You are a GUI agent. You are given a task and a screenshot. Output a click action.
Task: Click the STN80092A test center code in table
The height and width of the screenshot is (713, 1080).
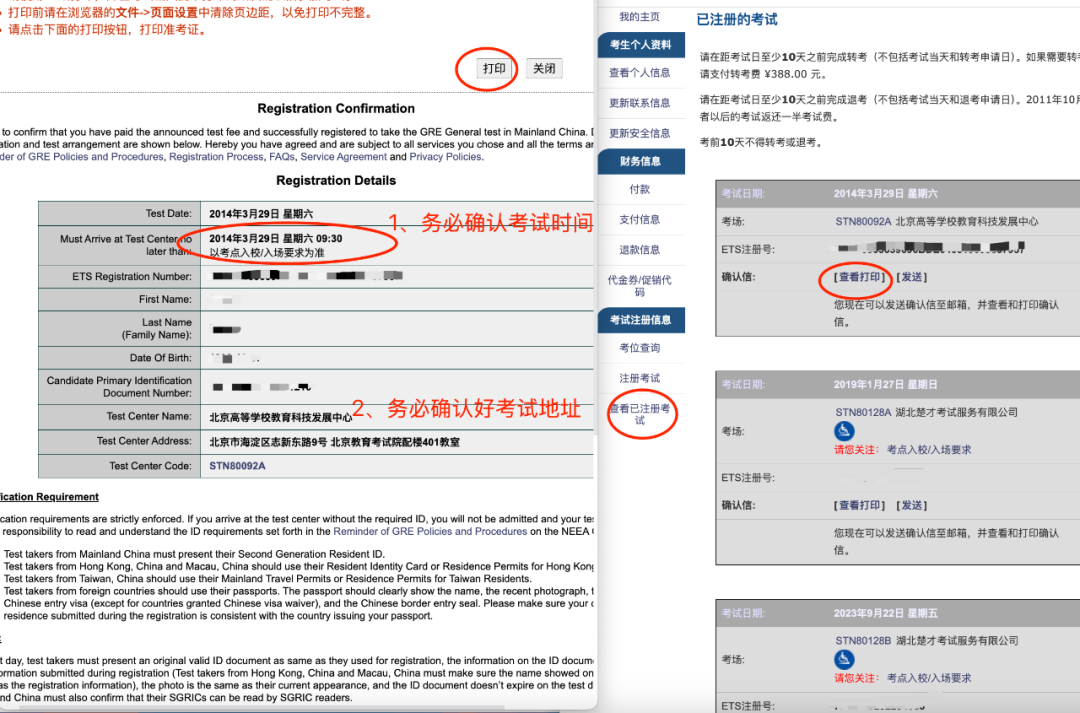237,466
